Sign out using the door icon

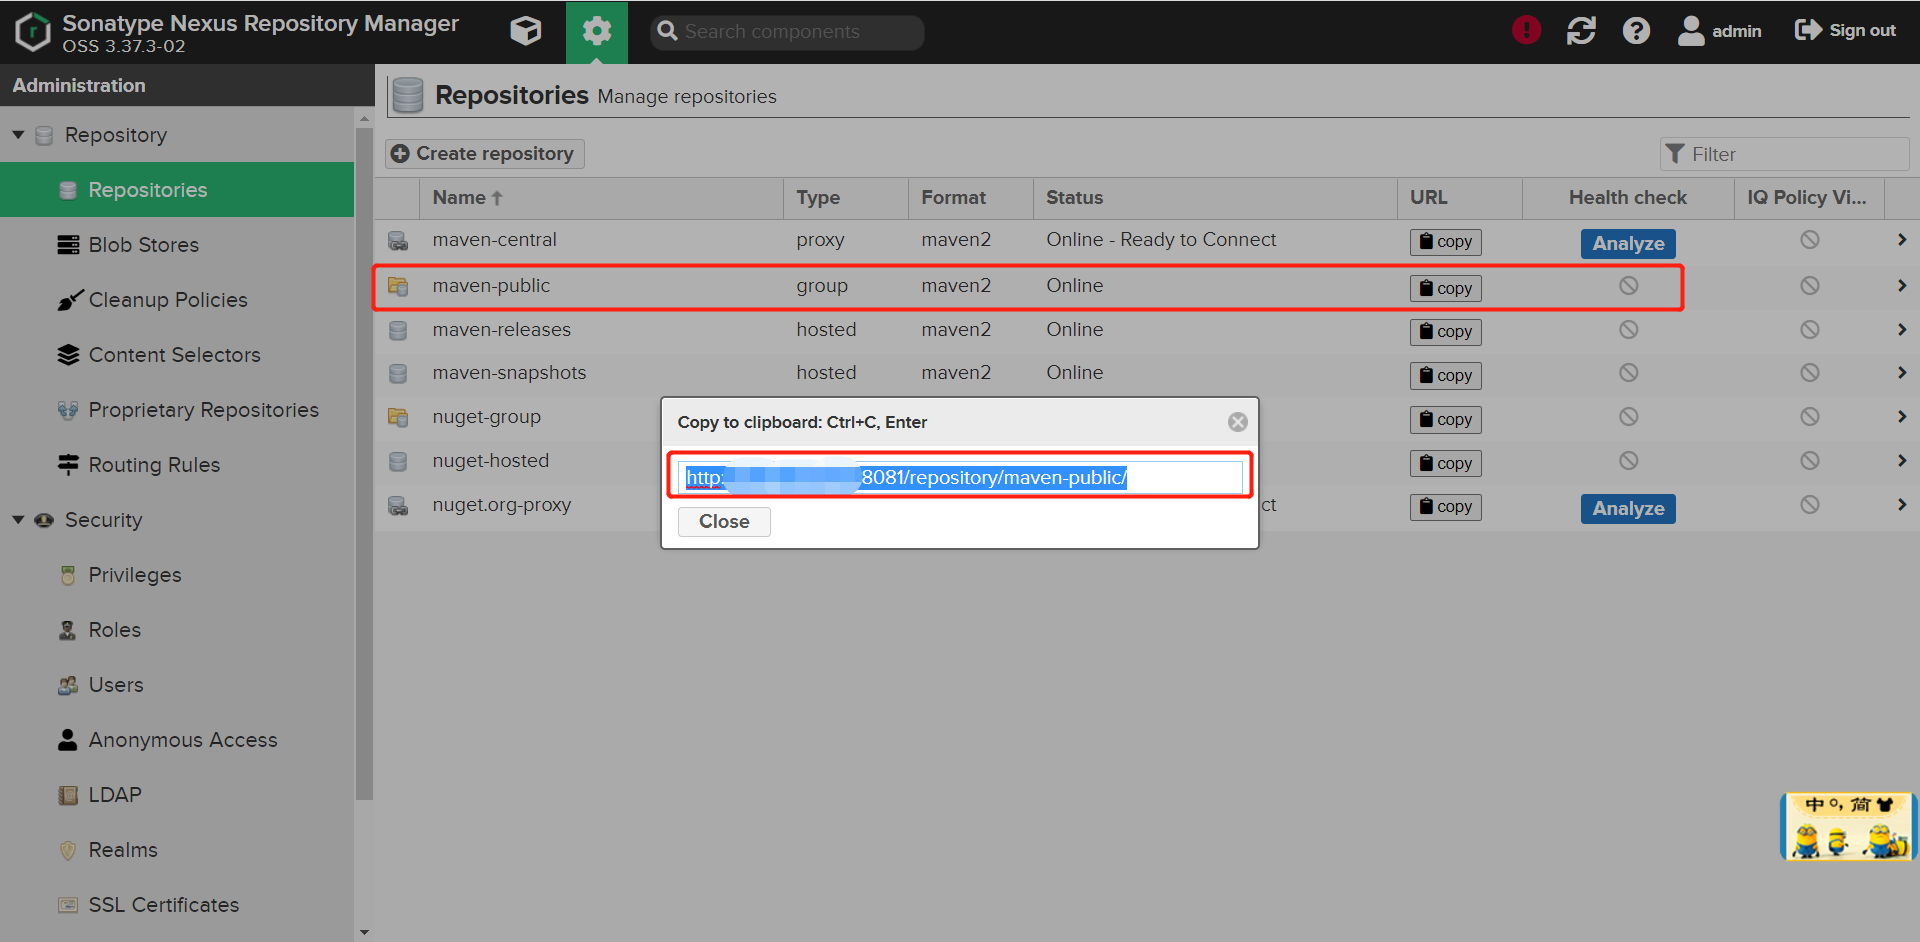click(x=1806, y=30)
